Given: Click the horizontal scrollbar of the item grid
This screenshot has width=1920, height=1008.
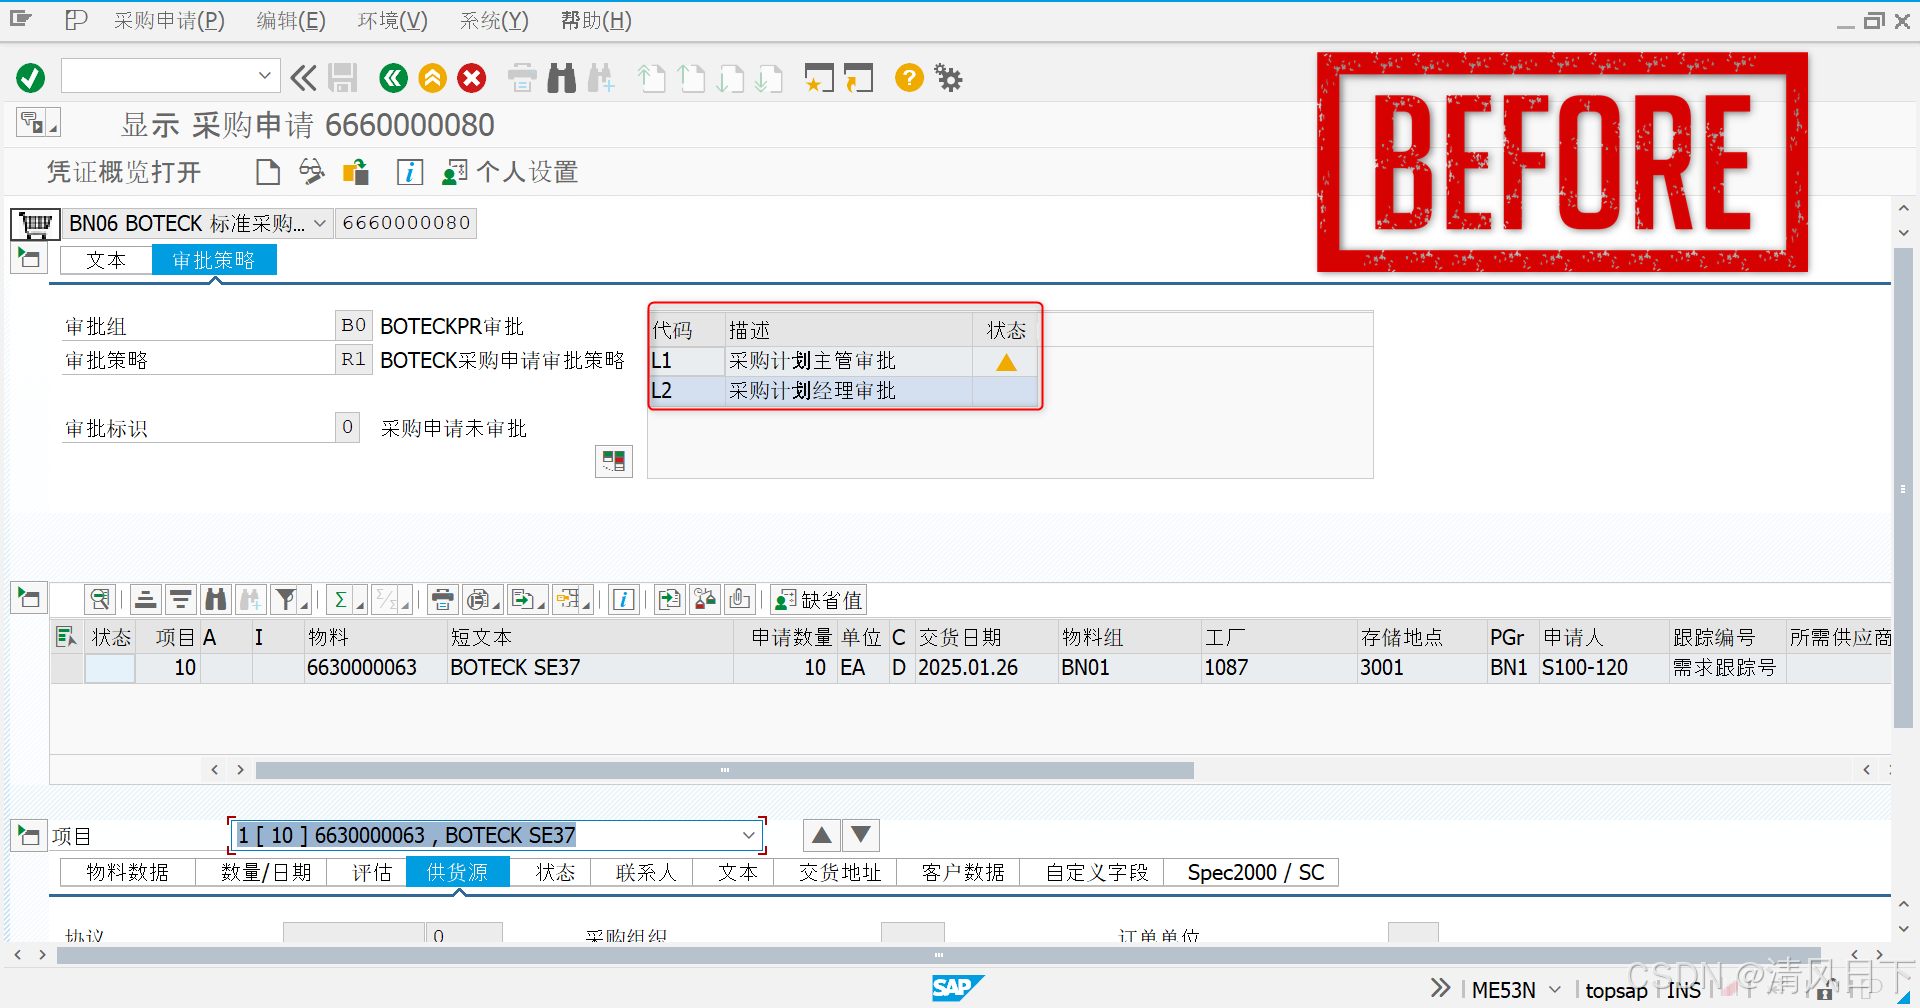Looking at the screenshot, I should pos(725,770).
